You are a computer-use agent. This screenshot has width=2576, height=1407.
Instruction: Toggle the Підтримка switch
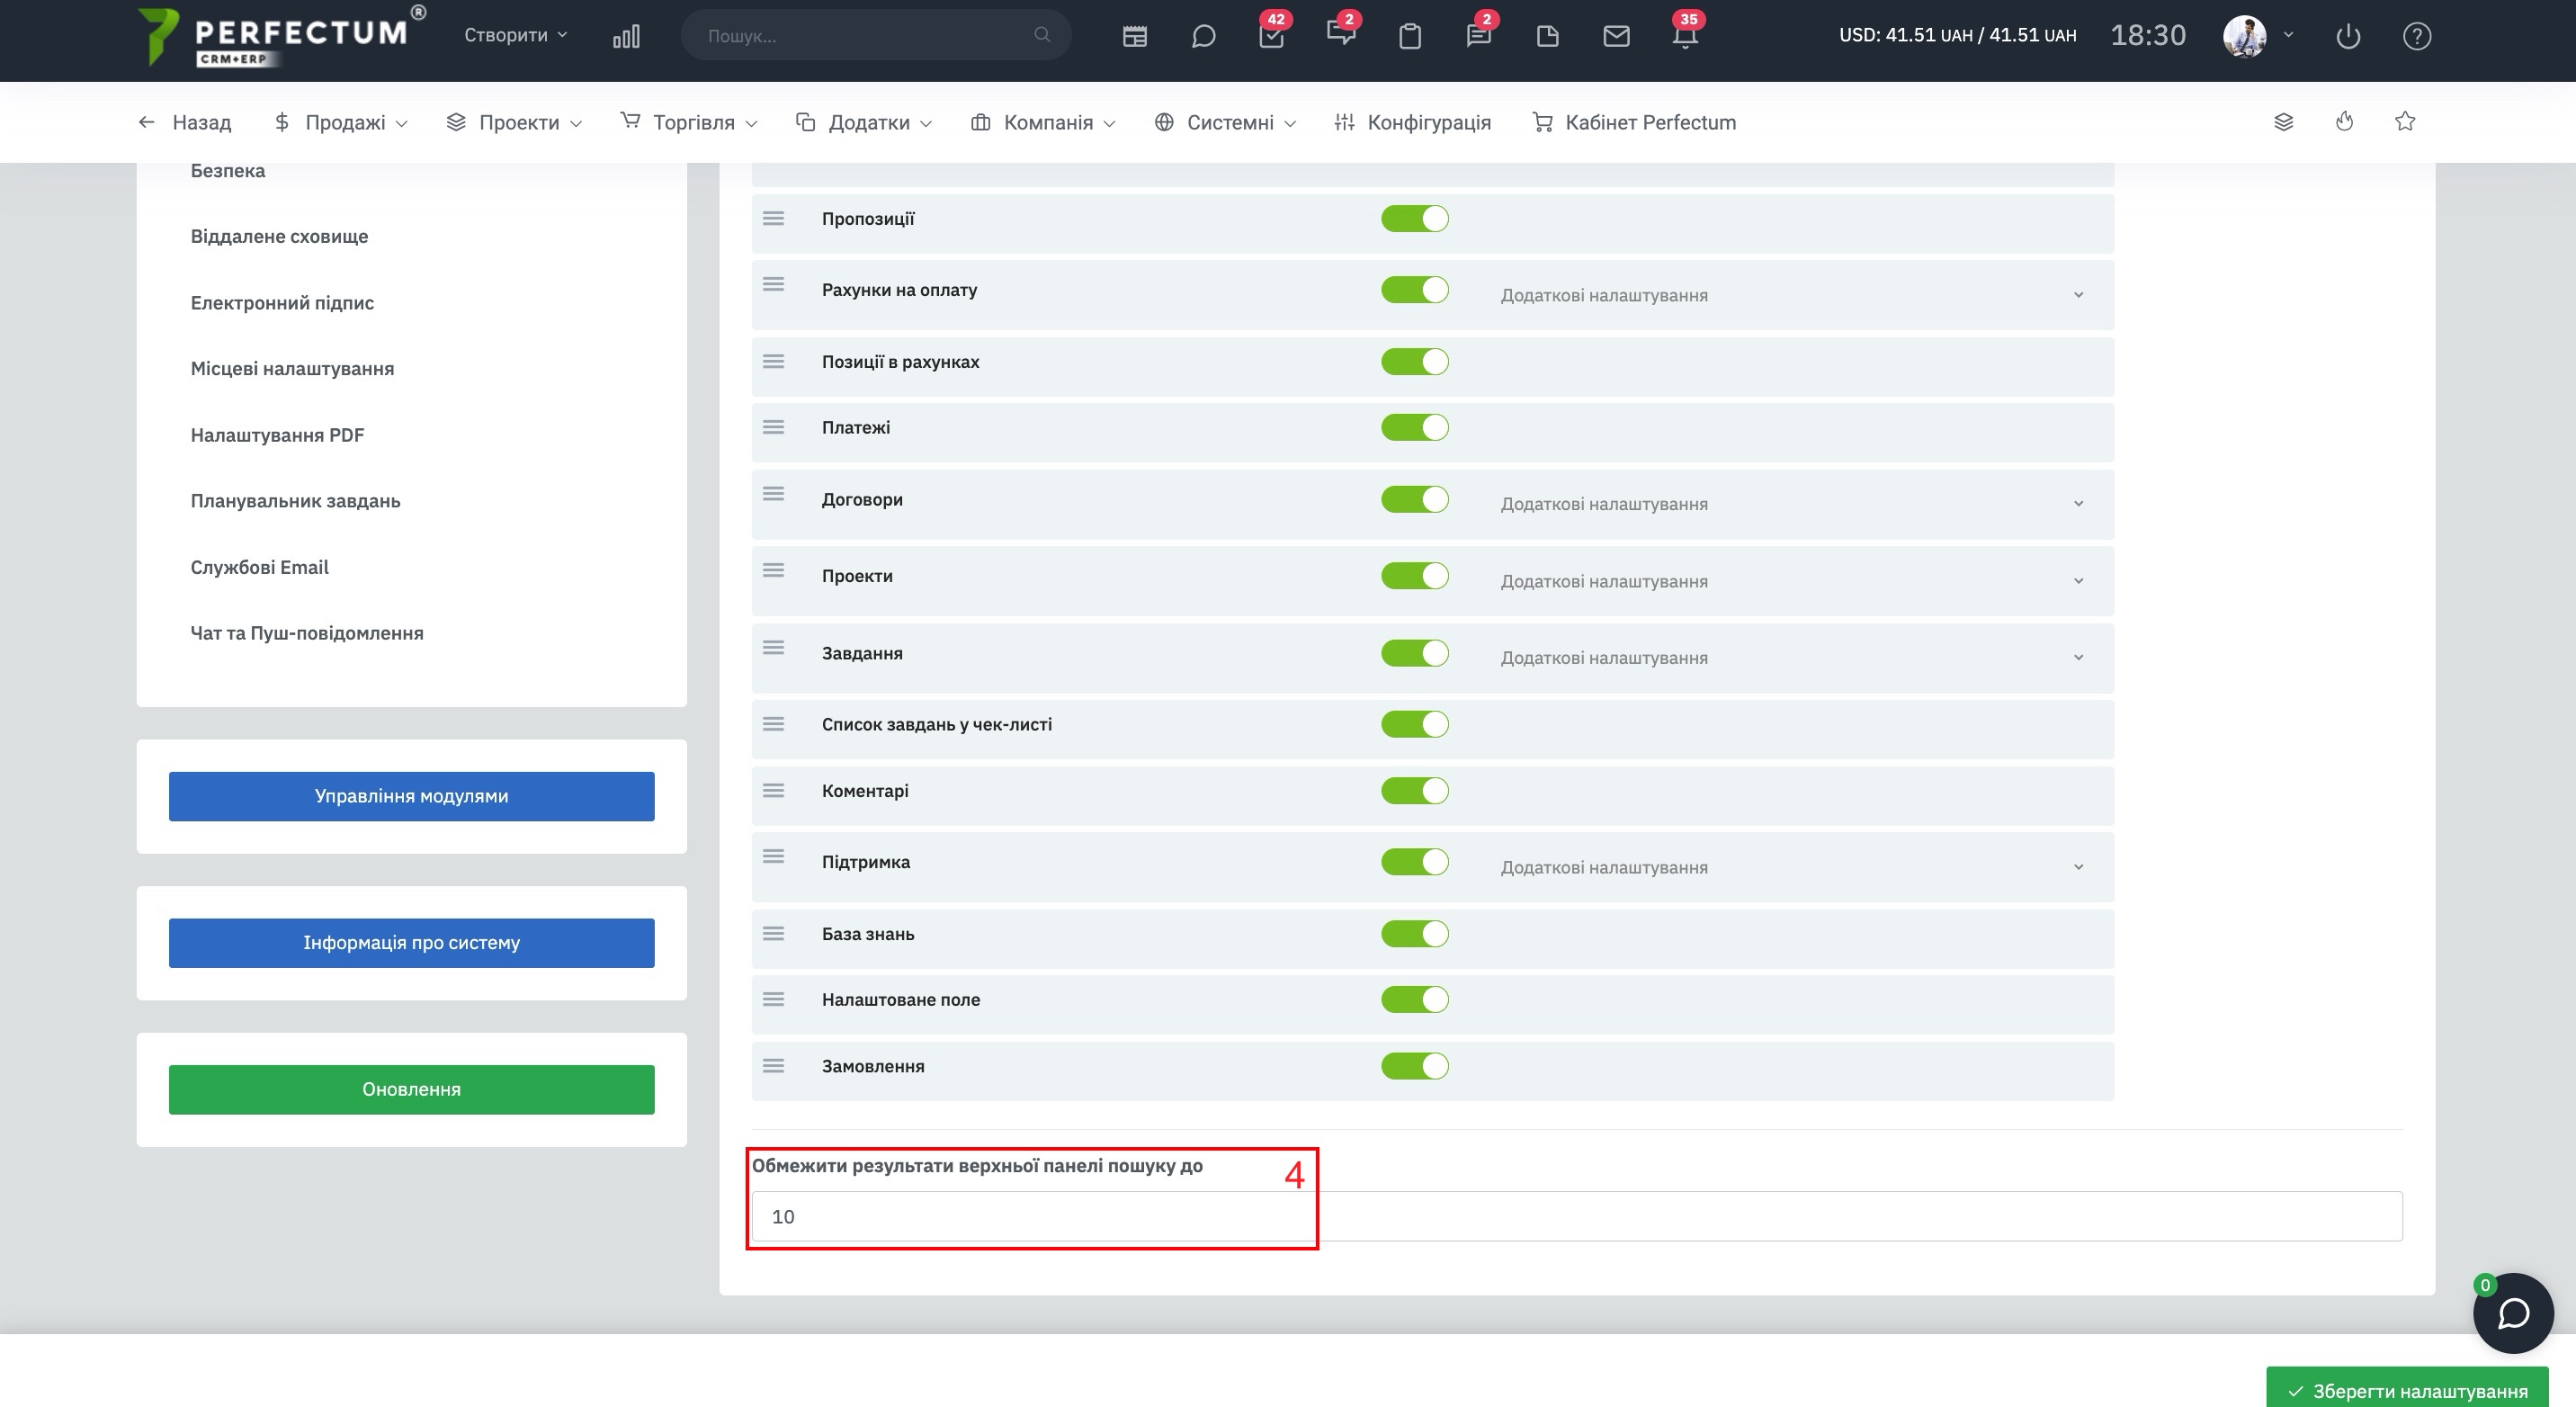[1414, 862]
